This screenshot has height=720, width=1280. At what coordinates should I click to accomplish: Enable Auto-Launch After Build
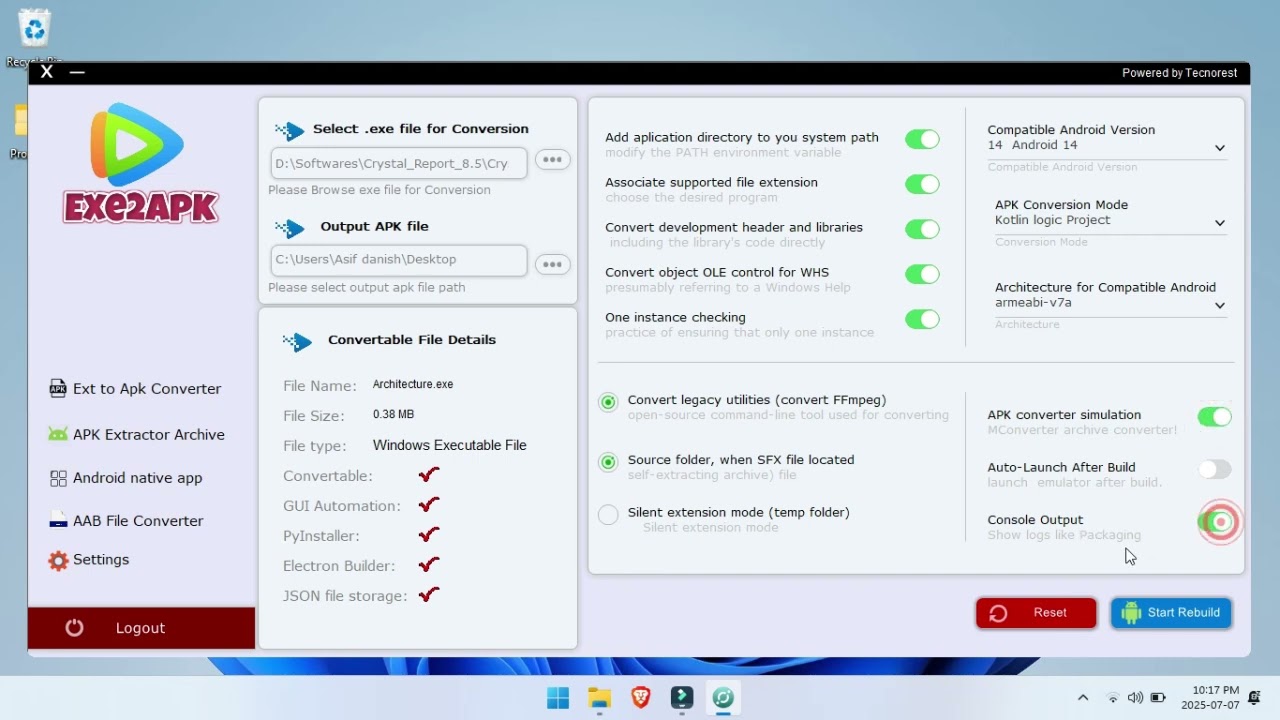1214,469
